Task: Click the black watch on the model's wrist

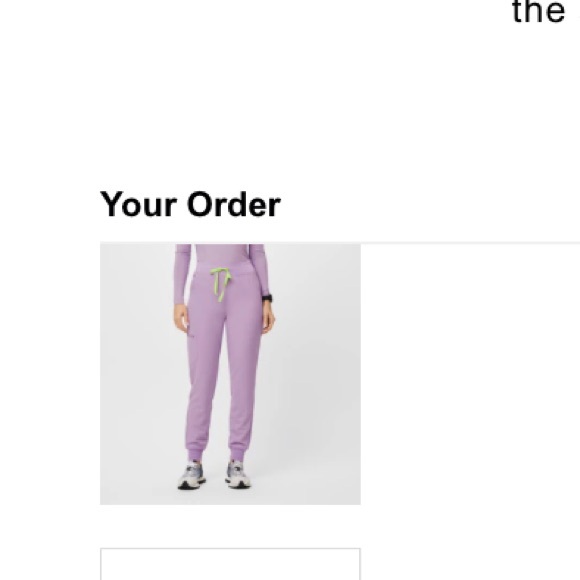Action: pos(267,298)
